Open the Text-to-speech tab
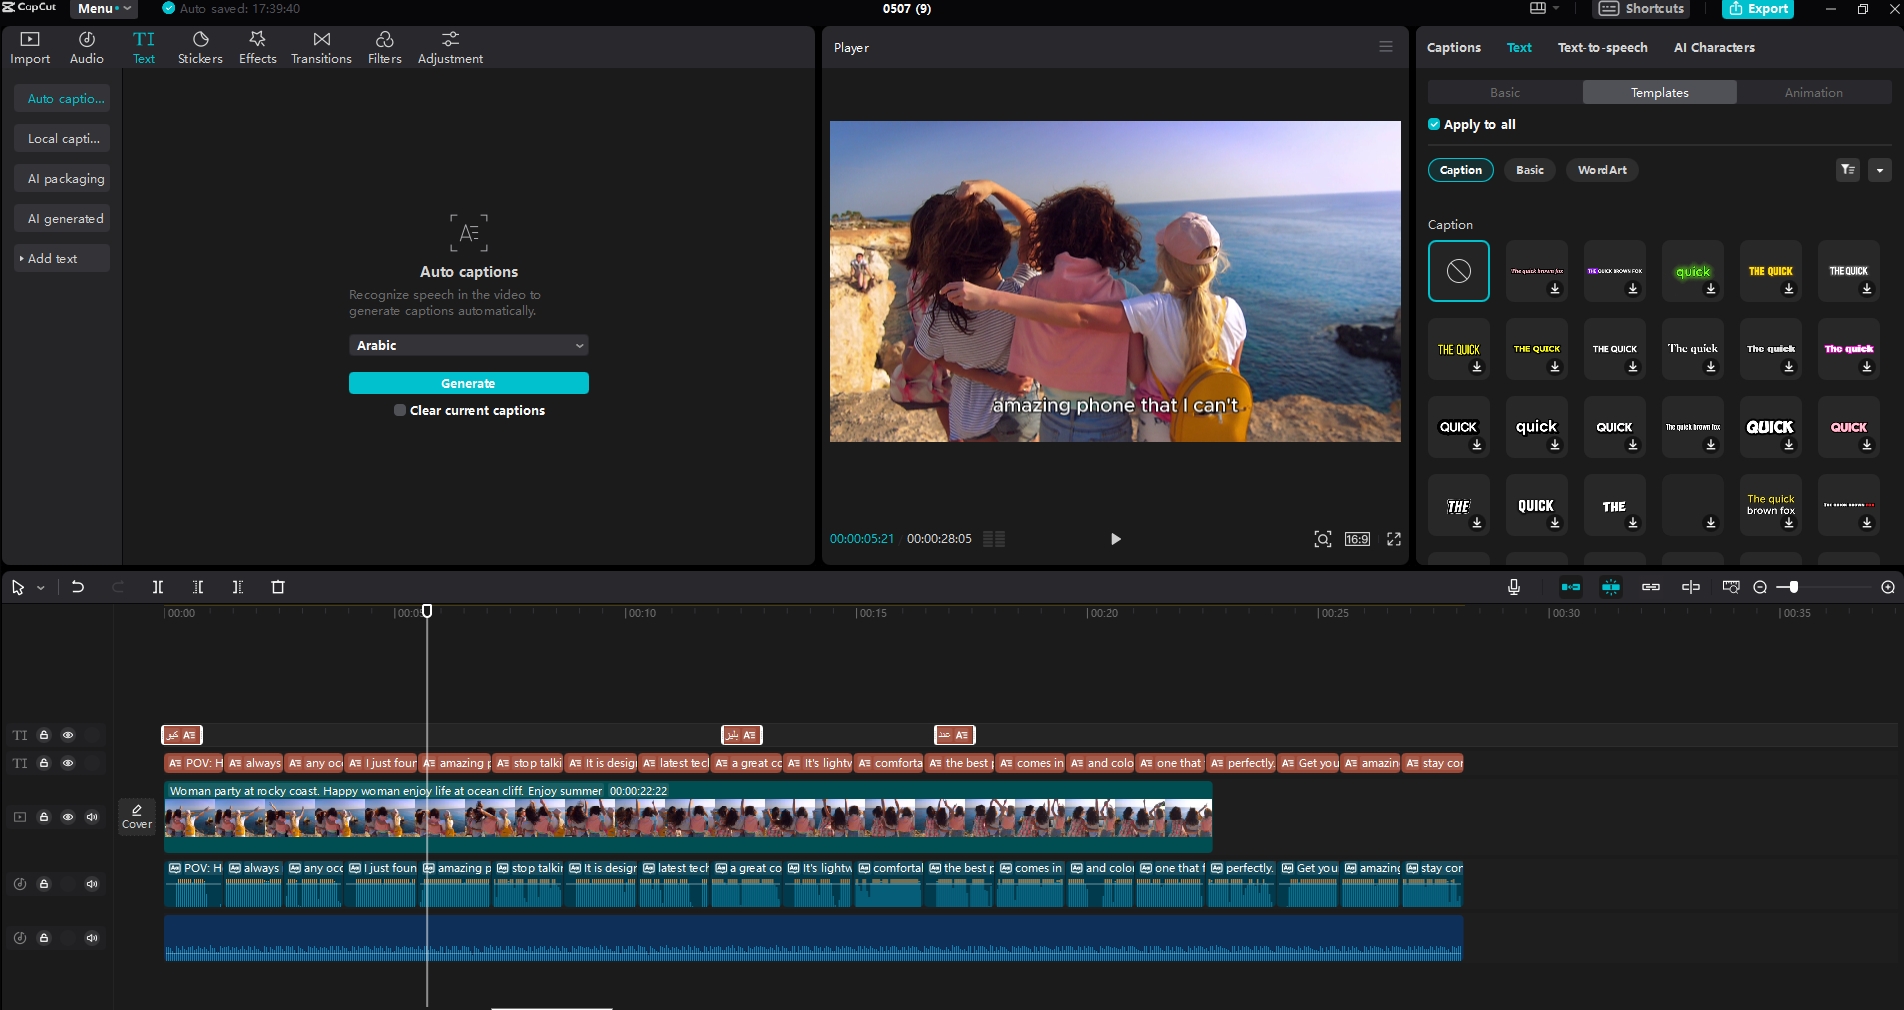Viewport: 1904px width, 1010px height. pos(1601,47)
